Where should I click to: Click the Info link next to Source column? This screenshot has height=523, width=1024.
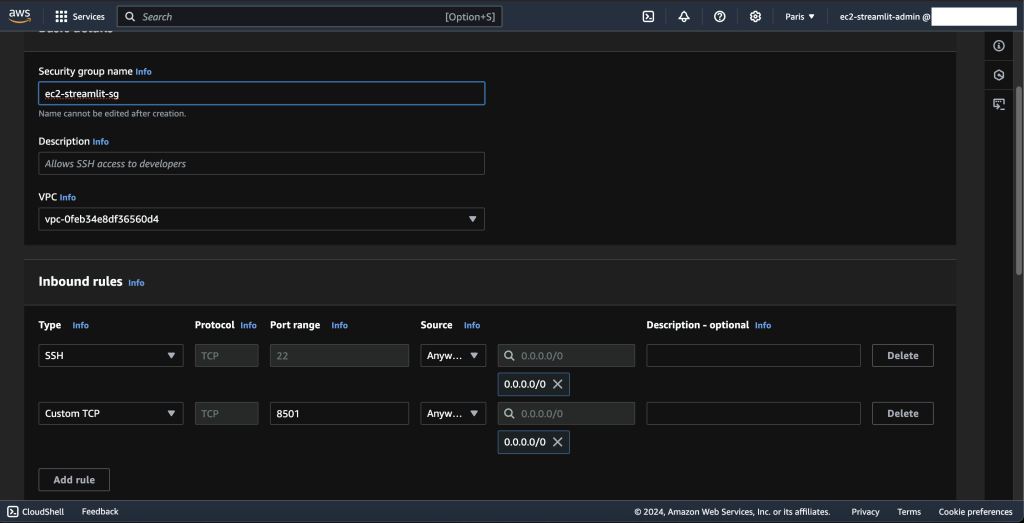(x=472, y=325)
